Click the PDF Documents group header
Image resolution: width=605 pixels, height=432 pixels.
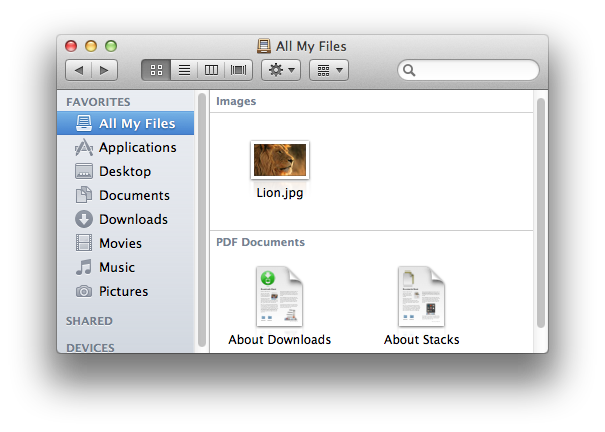click(260, 242)
